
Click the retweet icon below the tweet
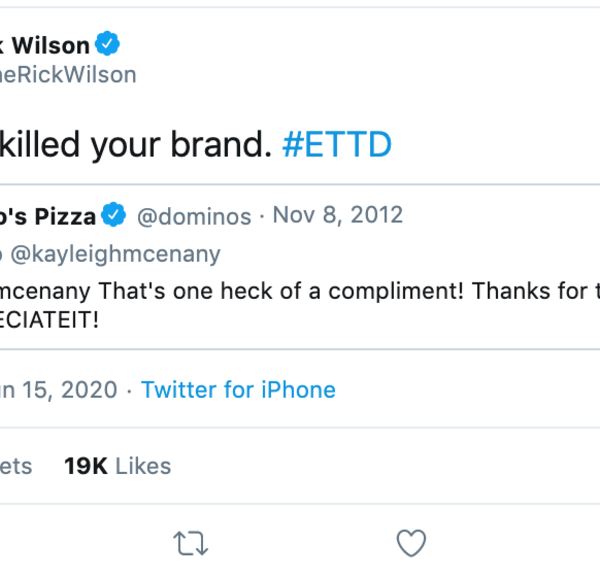190,543
